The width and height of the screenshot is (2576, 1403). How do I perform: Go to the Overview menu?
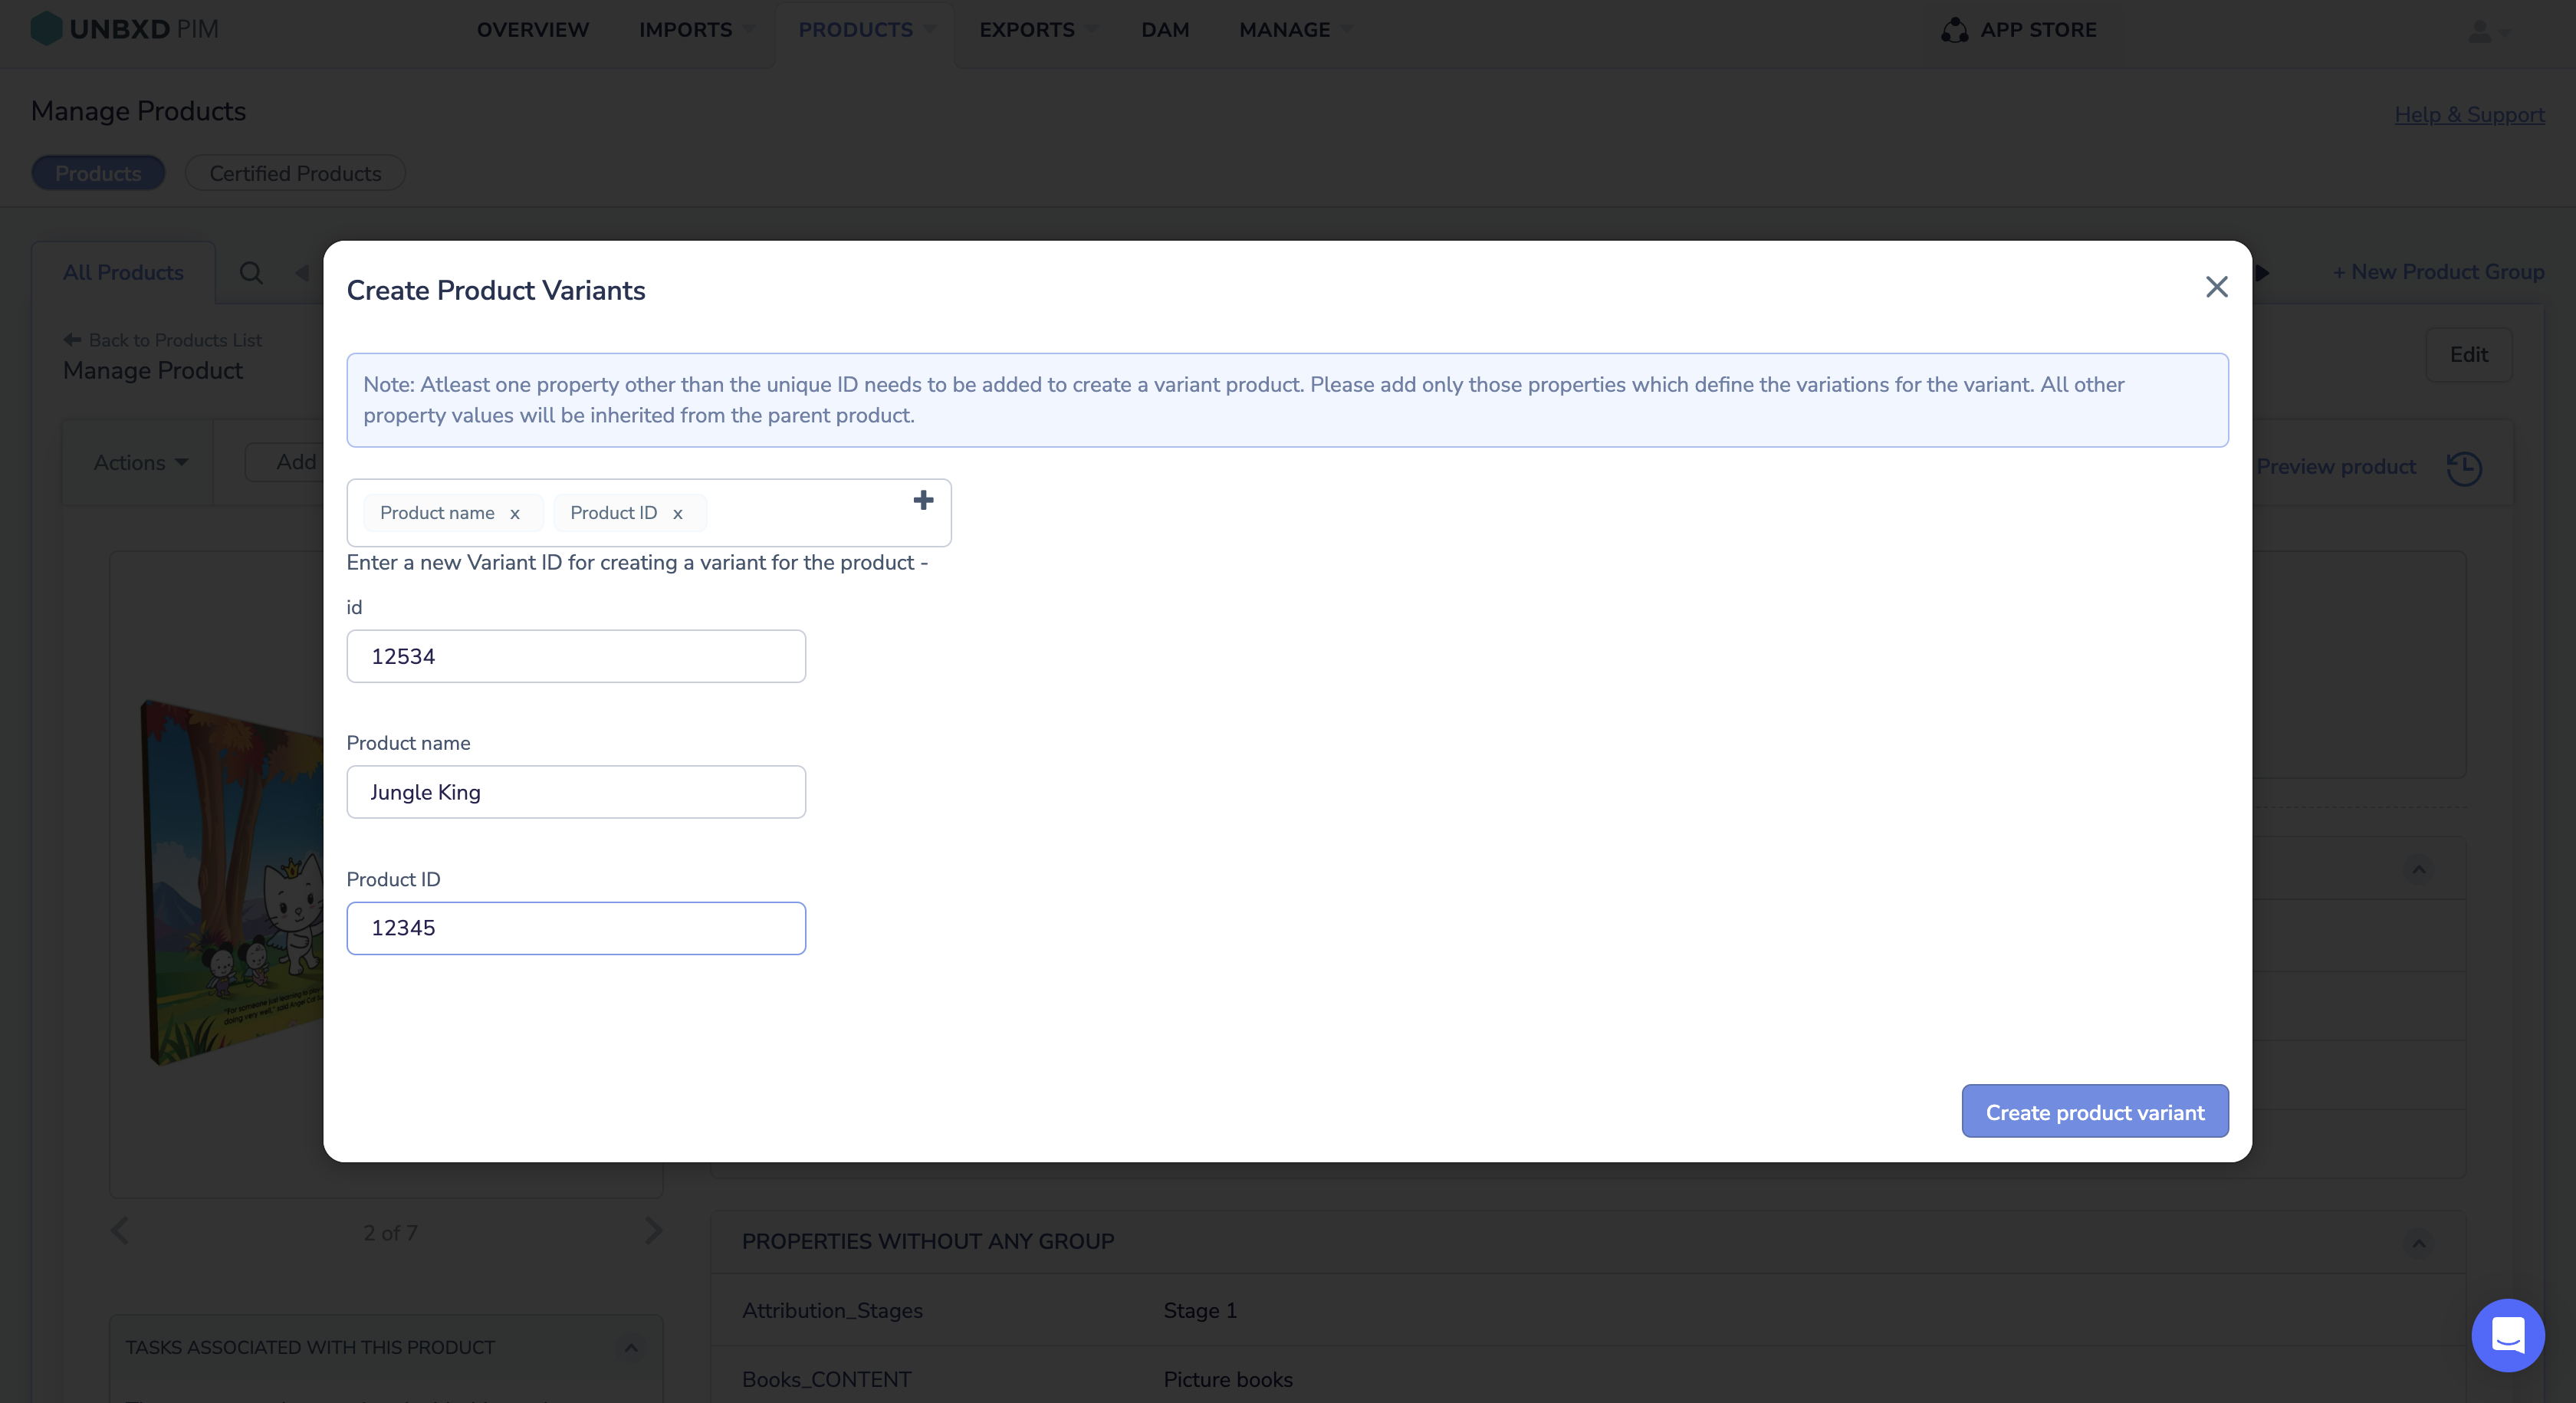[533, 30]
